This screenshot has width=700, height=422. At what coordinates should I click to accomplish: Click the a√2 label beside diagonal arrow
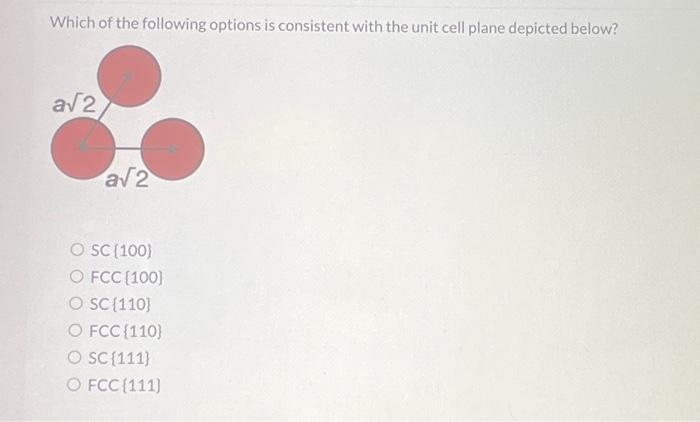[x=74, y=104]
